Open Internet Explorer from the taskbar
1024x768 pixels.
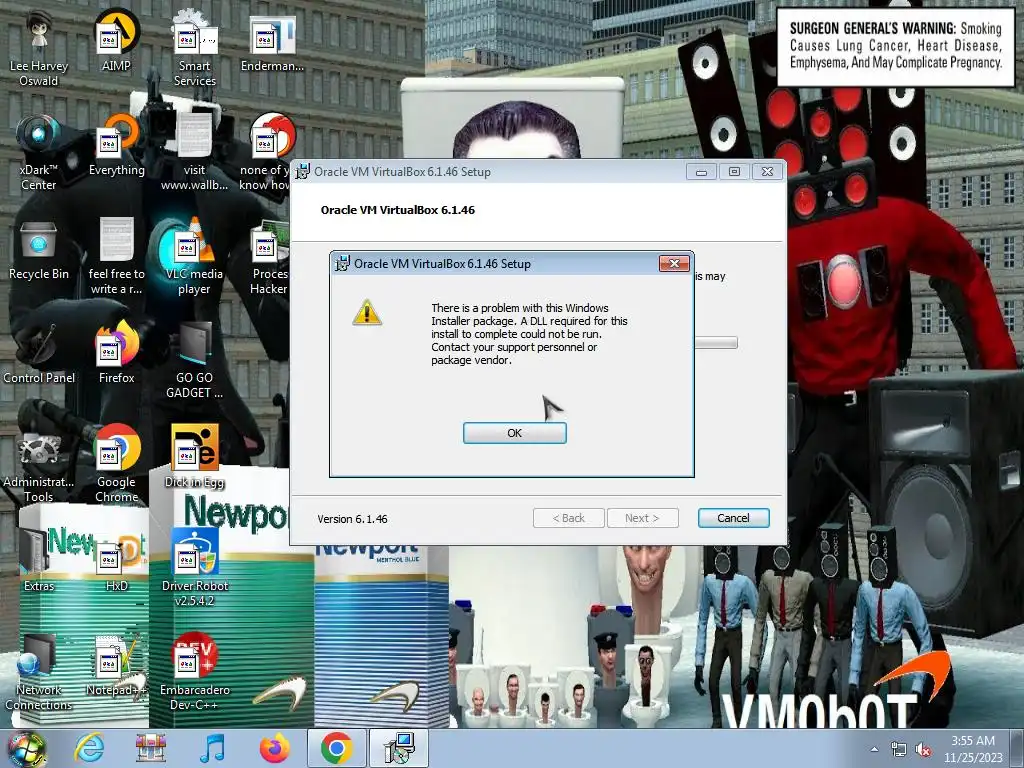89,749
